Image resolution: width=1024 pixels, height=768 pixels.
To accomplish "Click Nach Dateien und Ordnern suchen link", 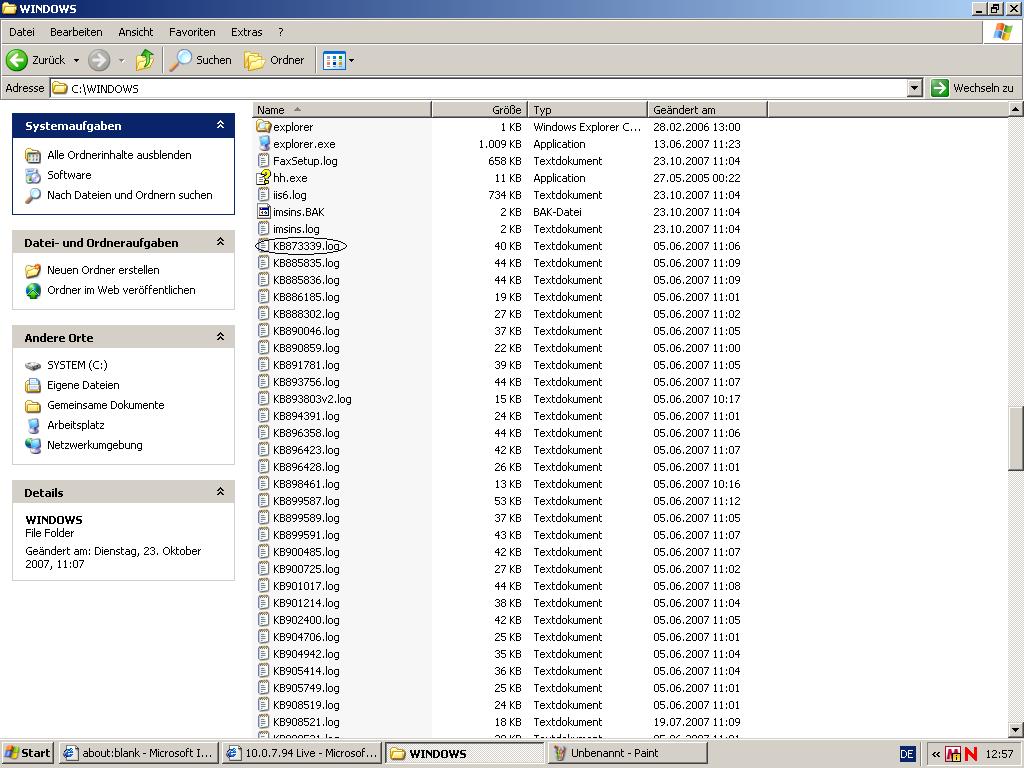I will pos(129,195).
